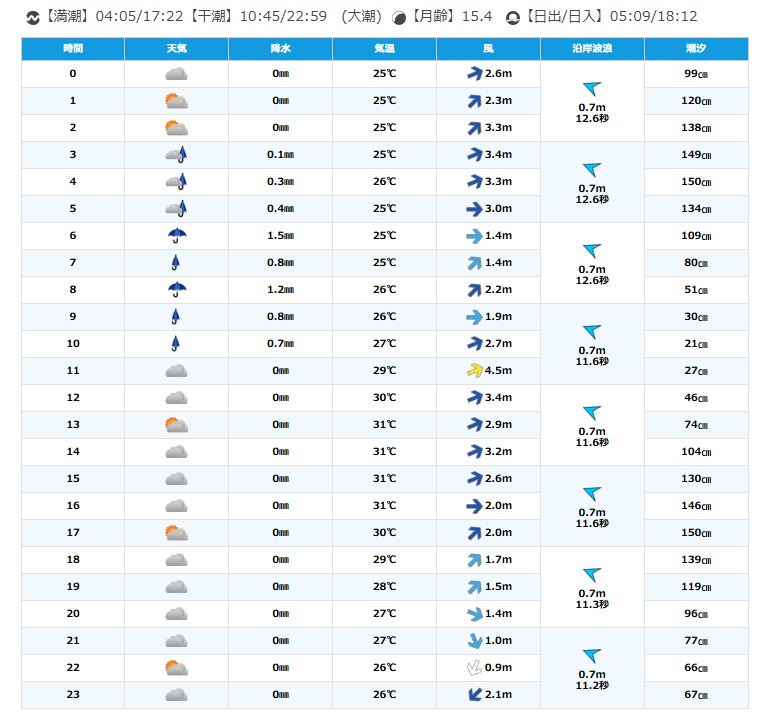
Task: Click the 1.5mm precipitation cell
Action: click(280, 236)
